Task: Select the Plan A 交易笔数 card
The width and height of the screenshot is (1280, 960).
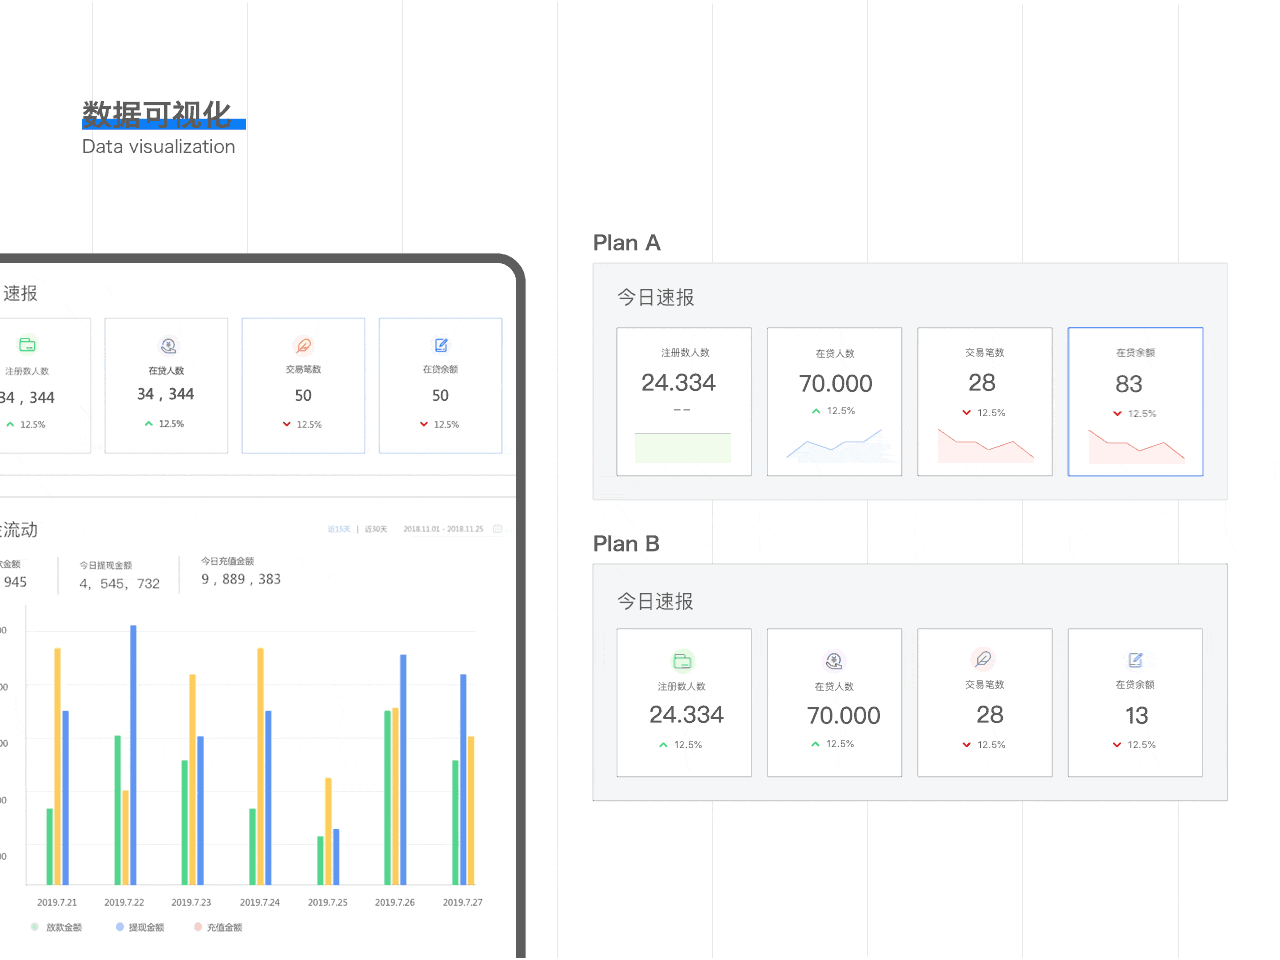Action: click(x=985, y=402)
